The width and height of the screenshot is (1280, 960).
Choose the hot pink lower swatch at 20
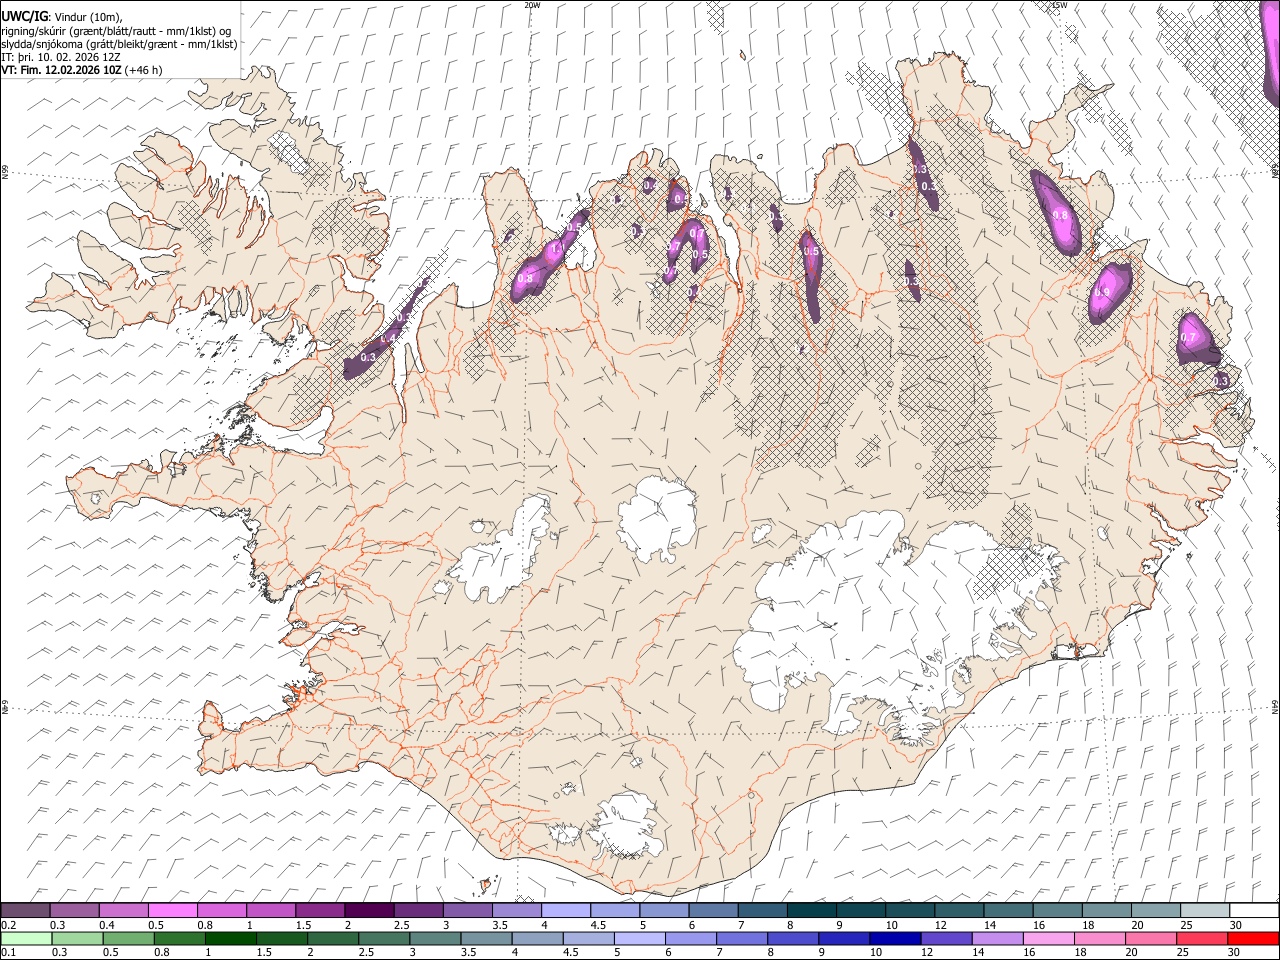pyautogui.click(x=1150, y=939)
